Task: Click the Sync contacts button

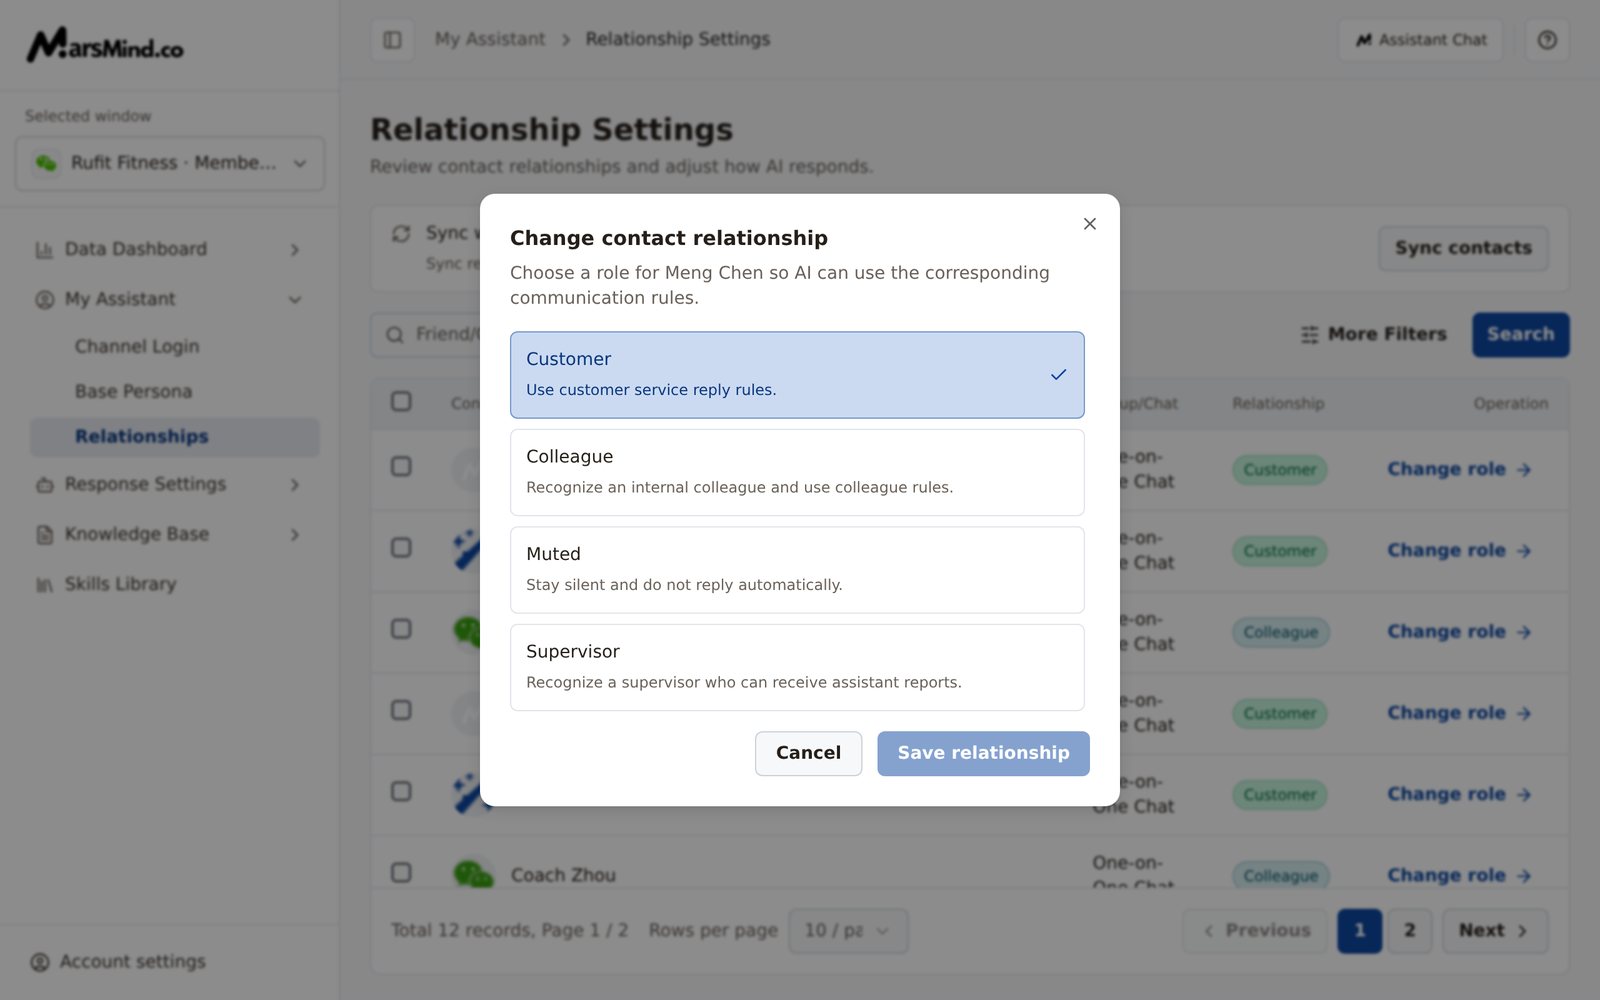Action: click(1463, 248)
